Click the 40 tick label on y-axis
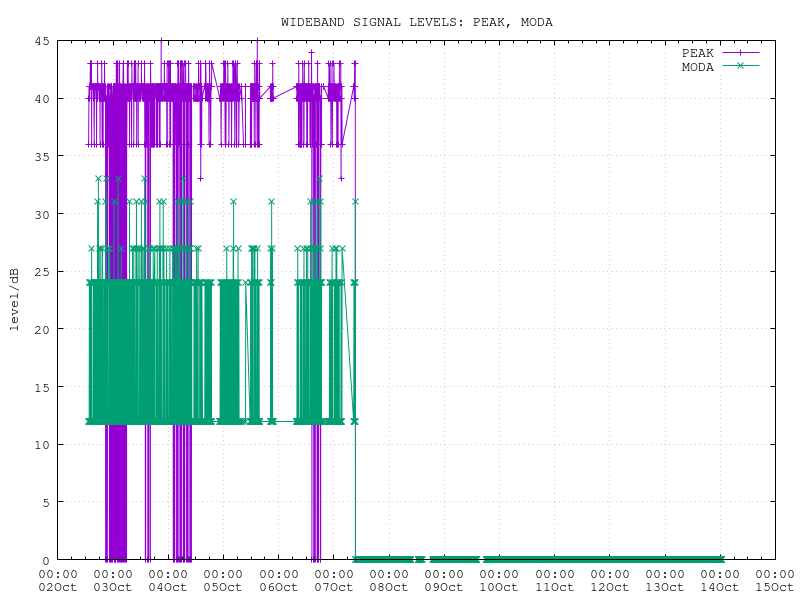The height and width of the screenshot is (600, 800). [43, 99]
